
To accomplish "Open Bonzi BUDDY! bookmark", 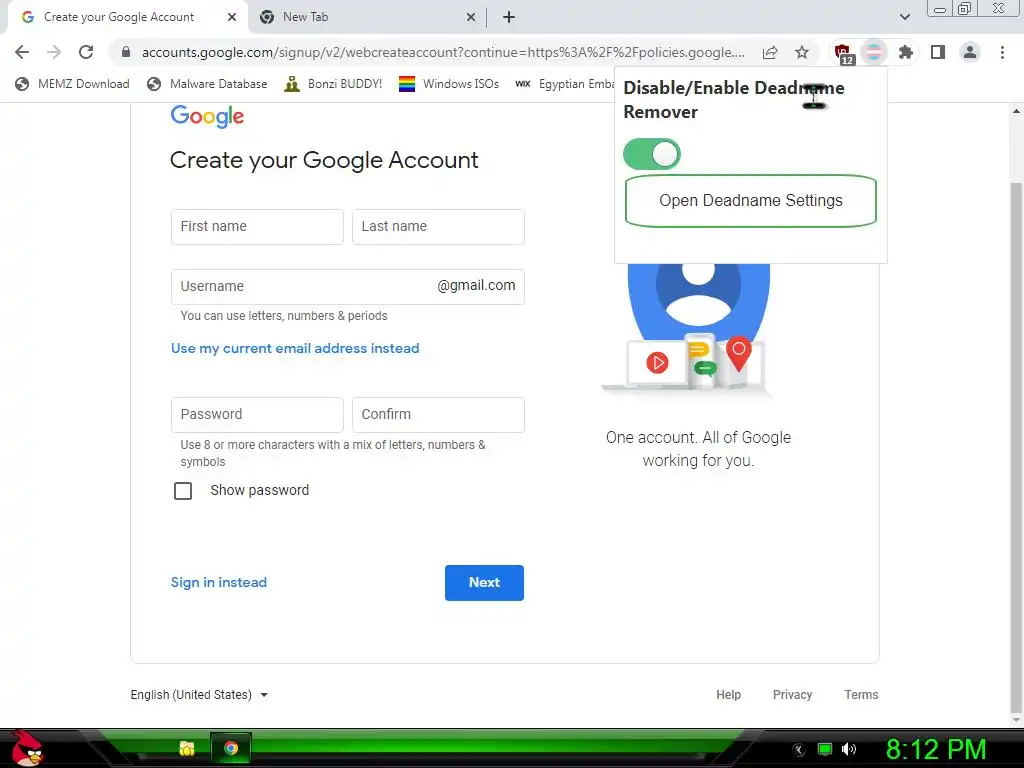I will point(333,84).
